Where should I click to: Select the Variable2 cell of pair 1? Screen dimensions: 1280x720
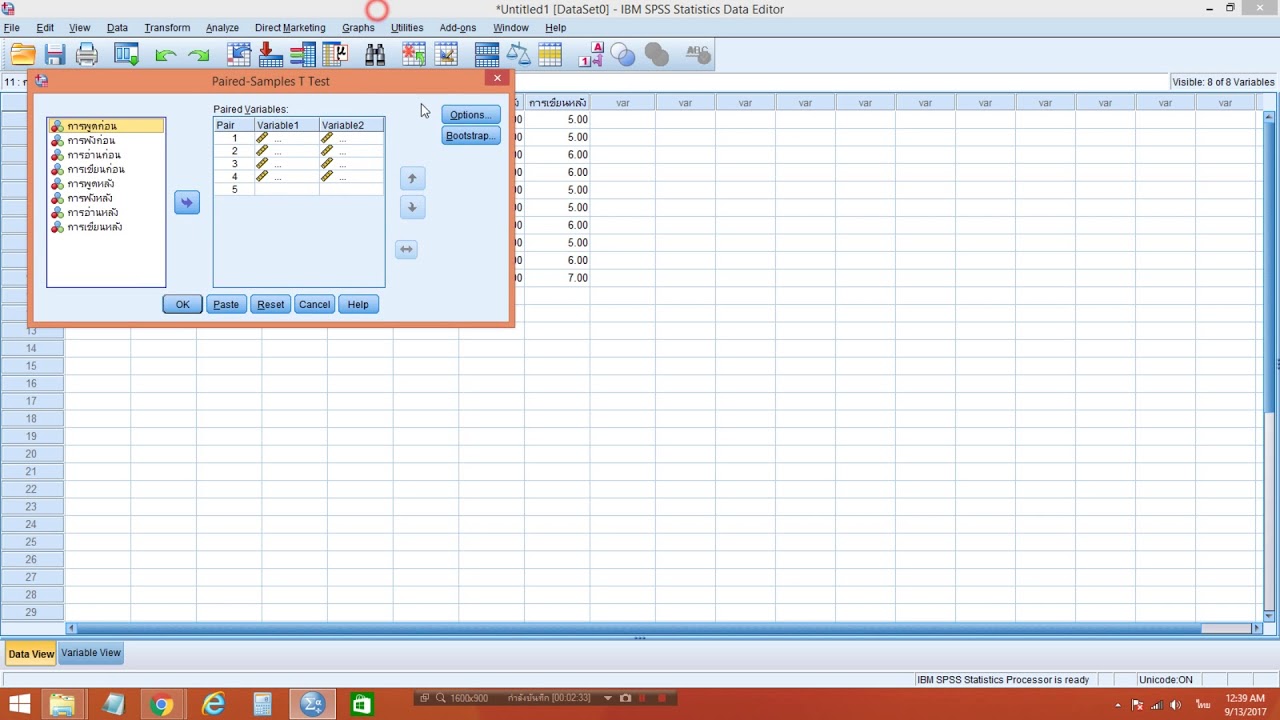pyautogui.click(x=351, y=138)
